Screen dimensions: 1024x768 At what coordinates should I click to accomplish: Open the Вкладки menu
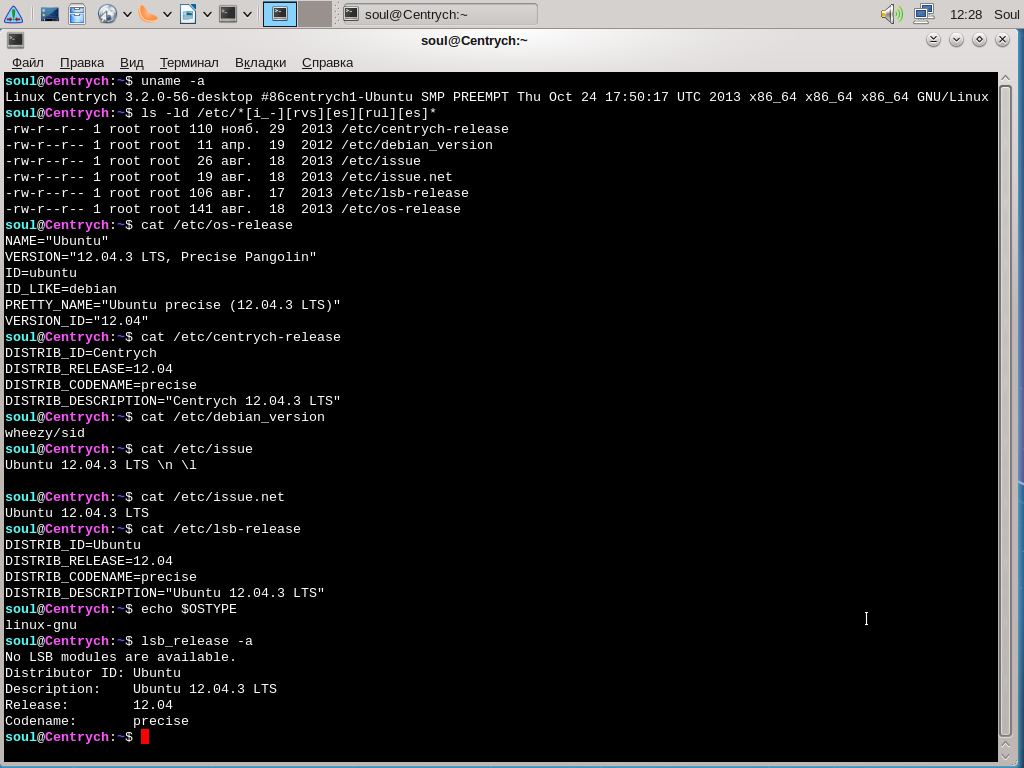[260, 63]
